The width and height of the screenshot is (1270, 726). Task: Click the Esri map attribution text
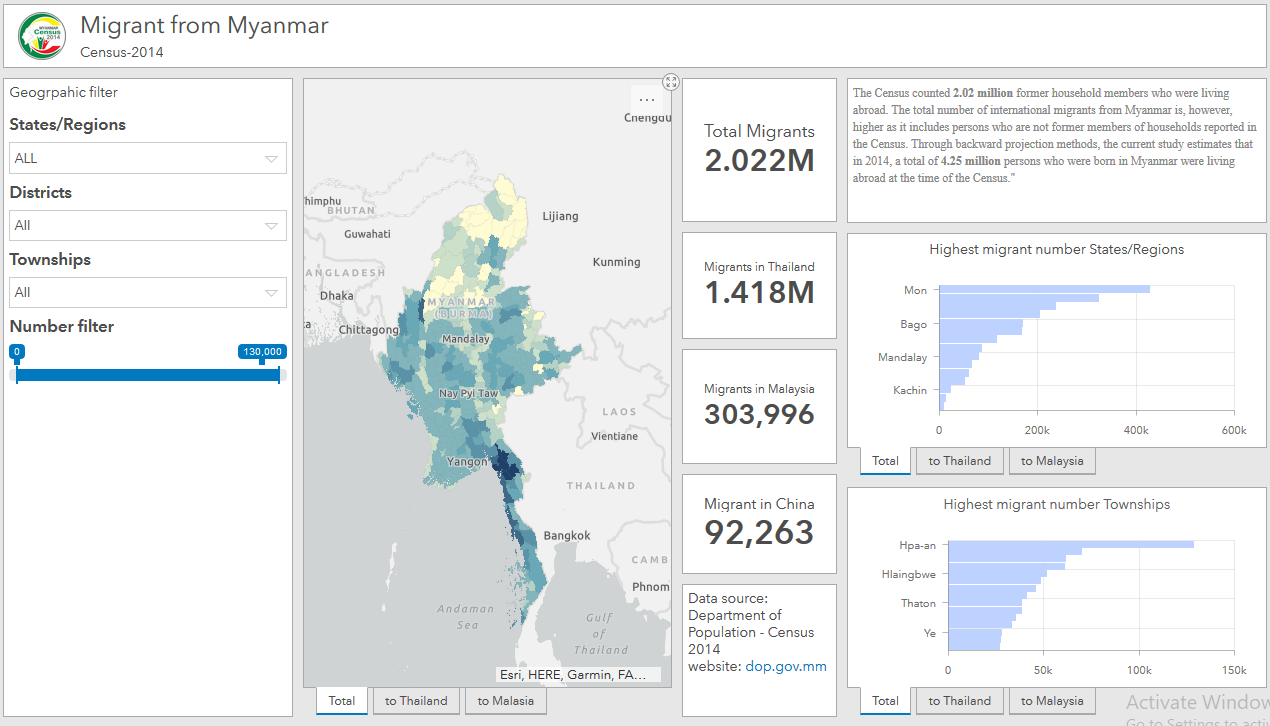(x=580, y=675)
